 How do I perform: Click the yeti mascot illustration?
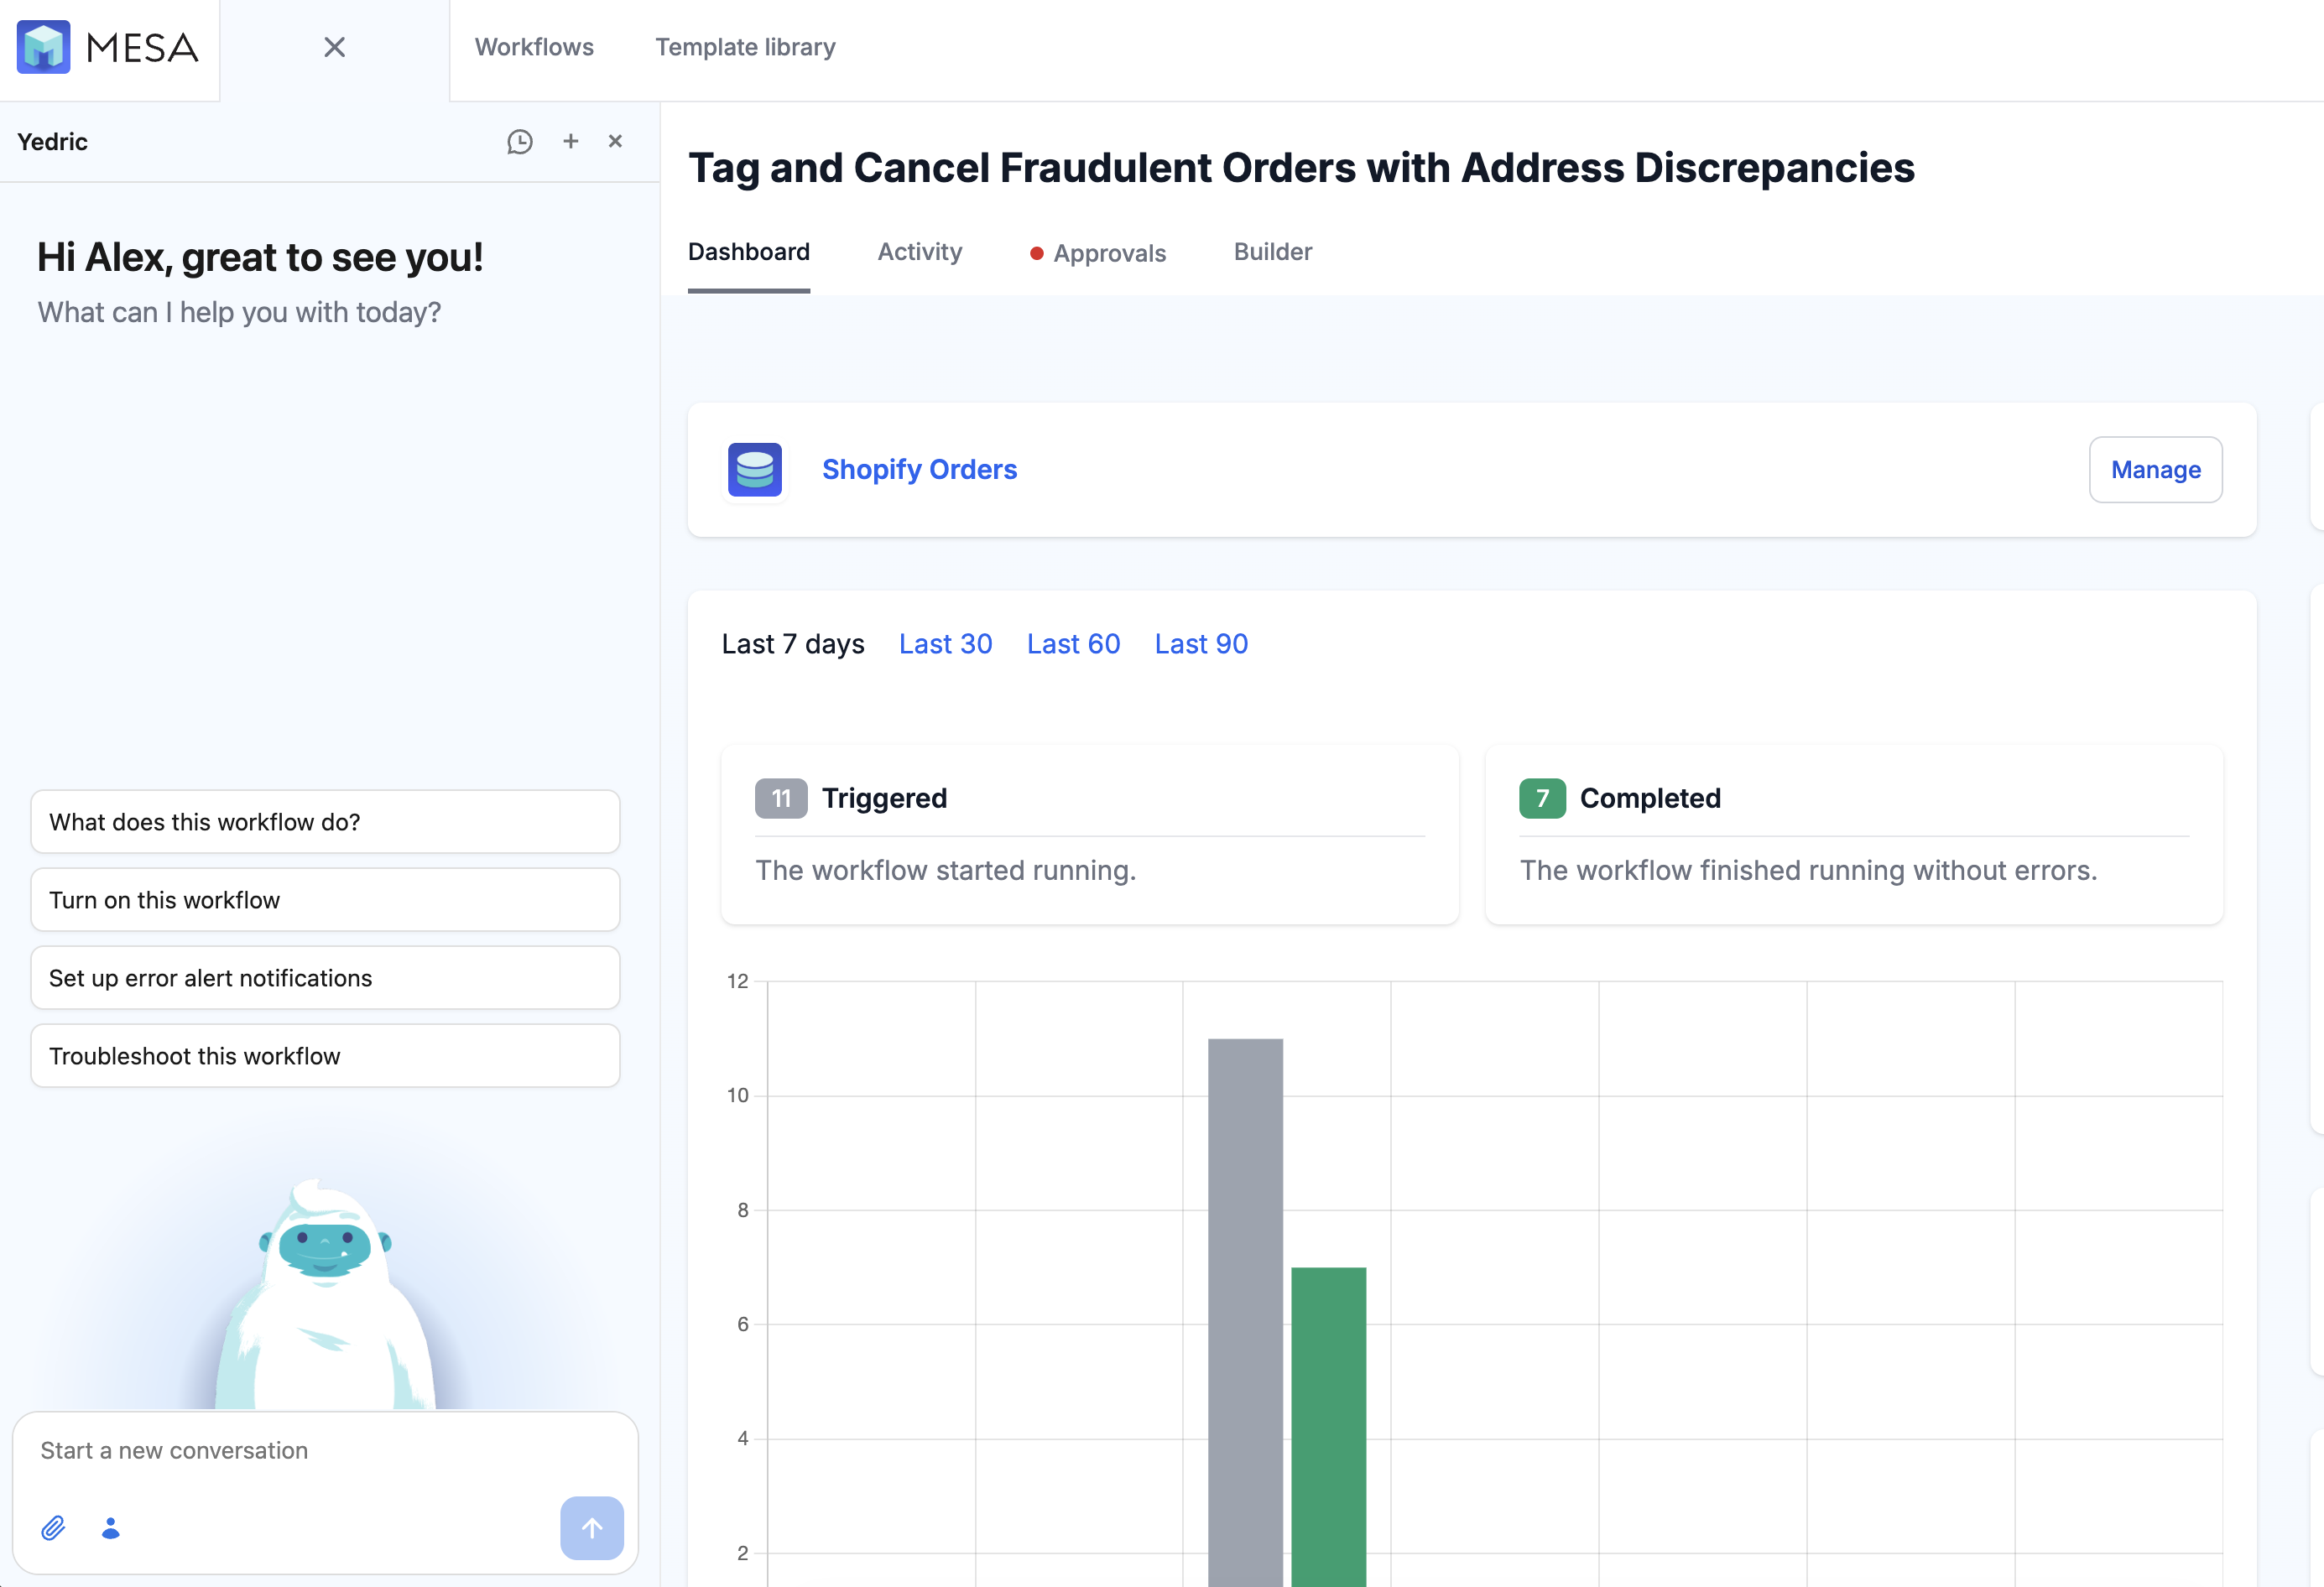(x=325, y=1295)
